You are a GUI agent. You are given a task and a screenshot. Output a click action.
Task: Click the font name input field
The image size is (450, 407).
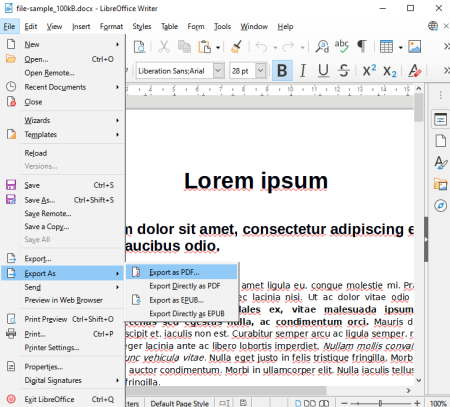175,71
